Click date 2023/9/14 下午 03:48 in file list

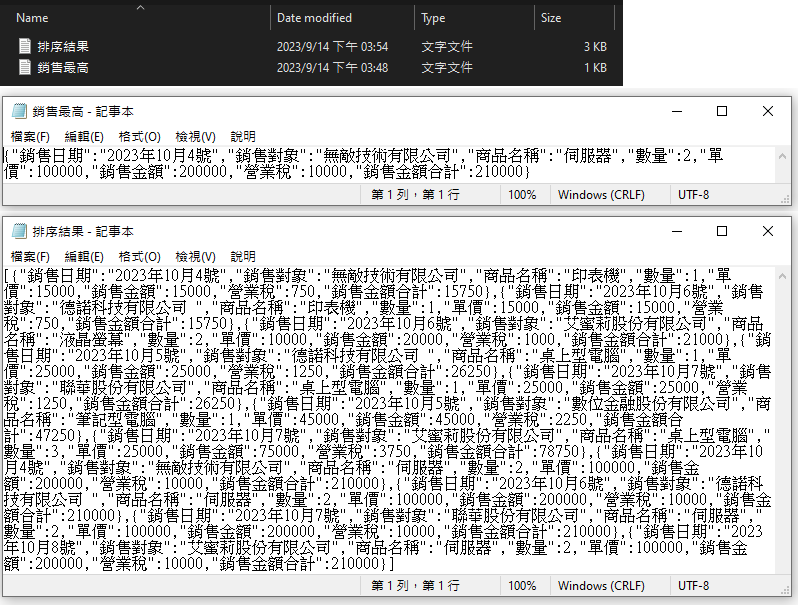pos(332,68)
